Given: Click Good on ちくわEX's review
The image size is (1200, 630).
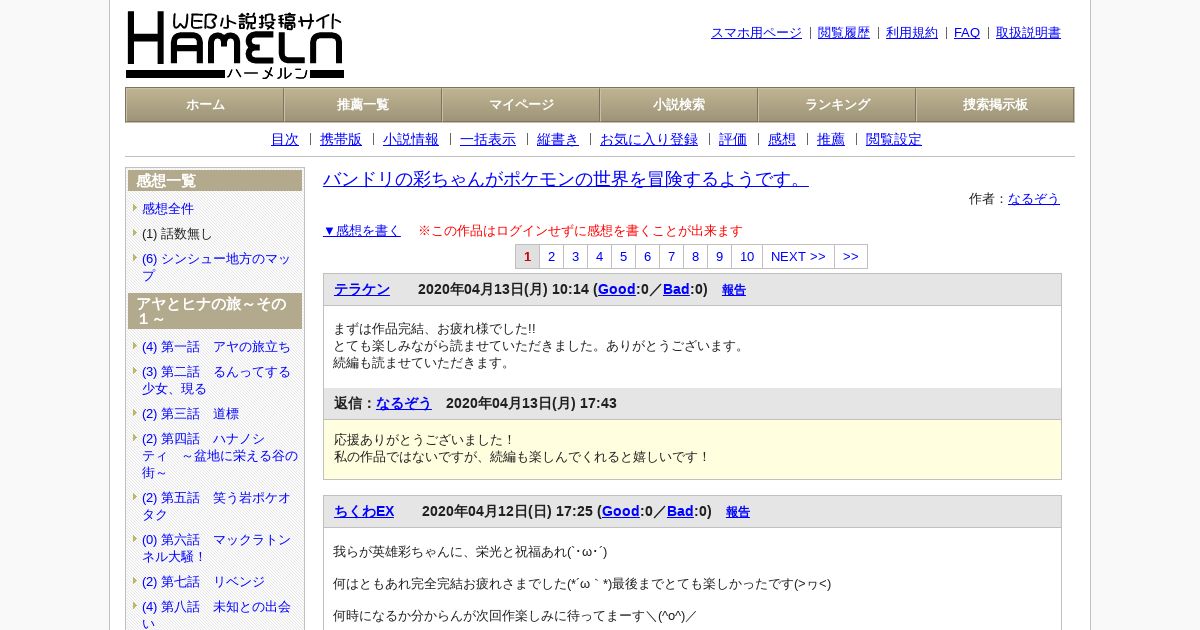Looking at the screenshot, I should 621,511.
